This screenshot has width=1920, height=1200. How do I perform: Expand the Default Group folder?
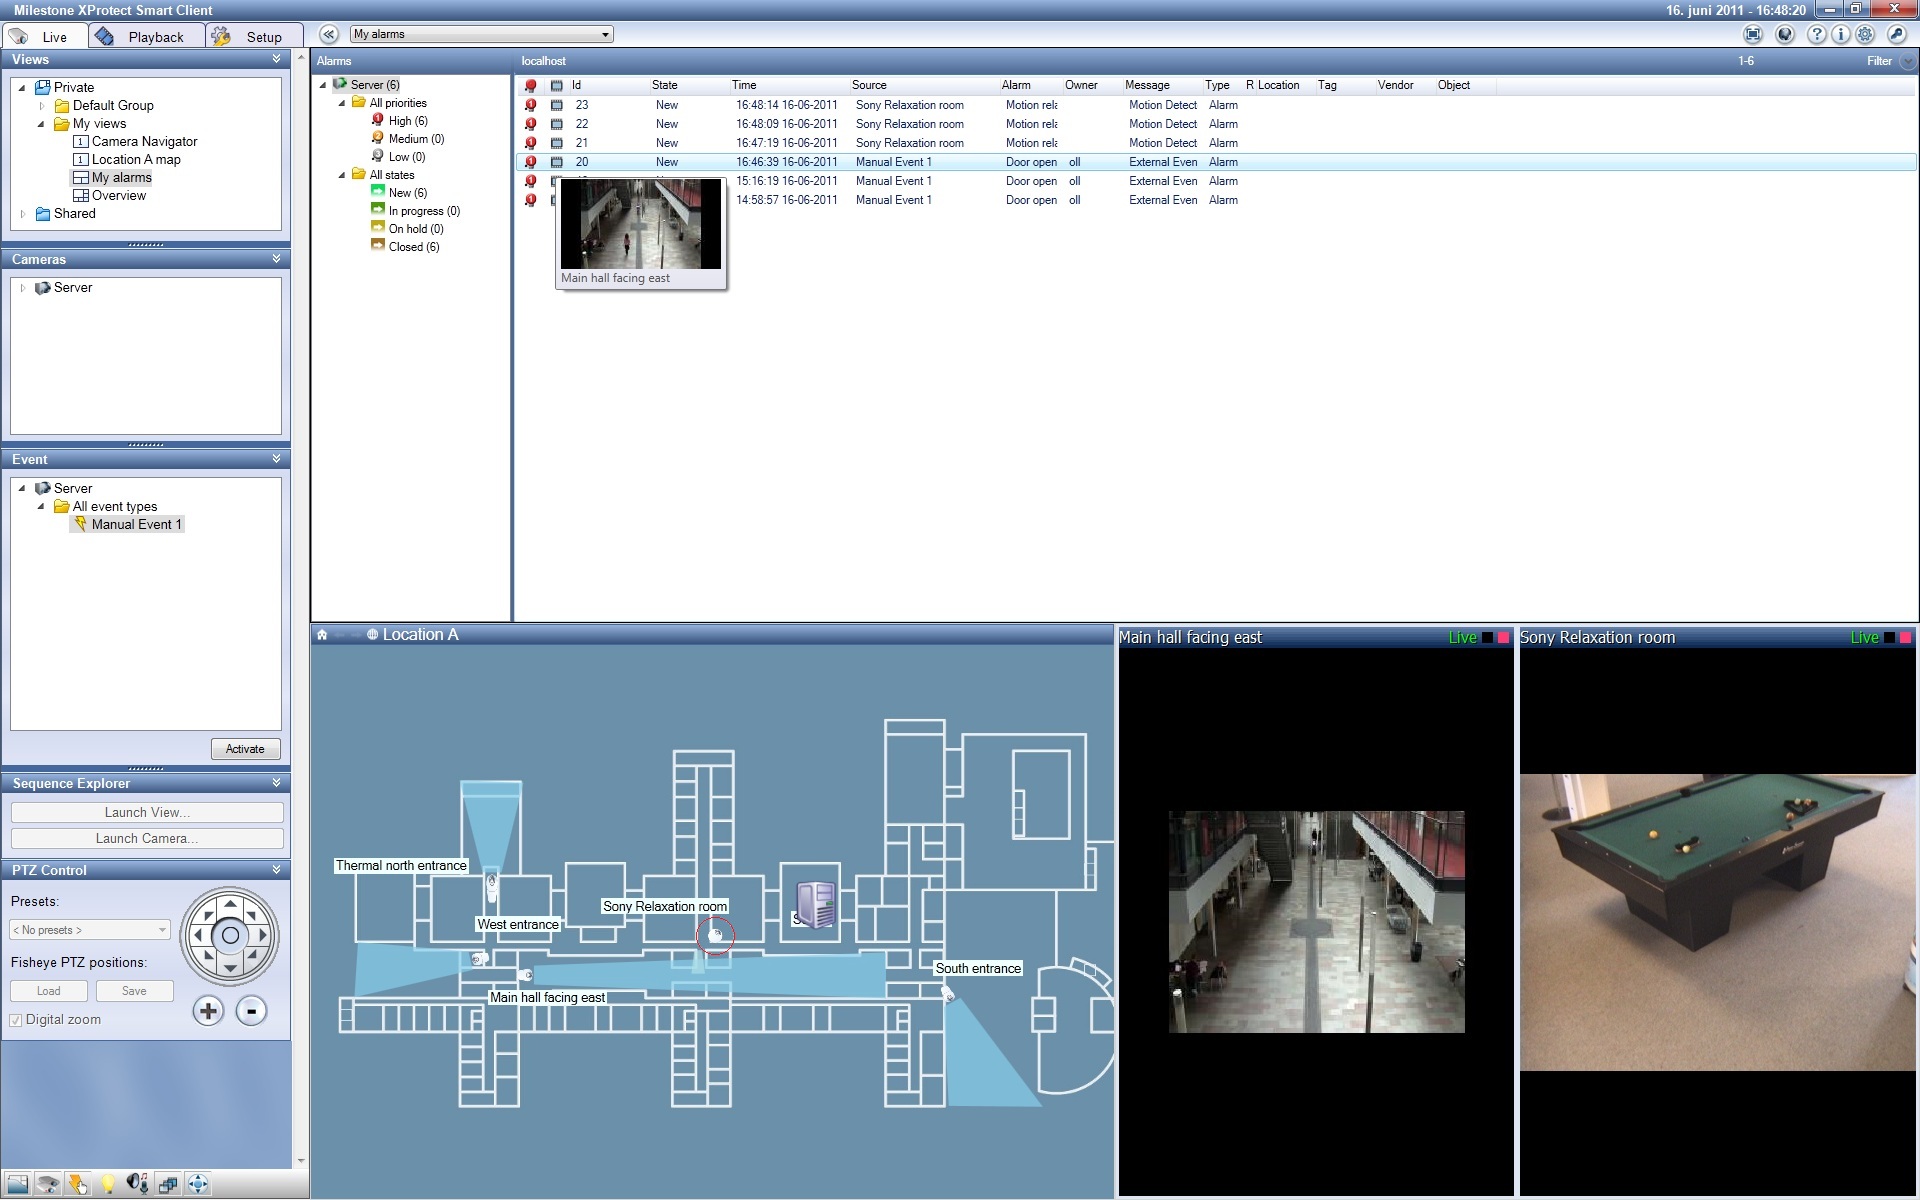(42, 106)
